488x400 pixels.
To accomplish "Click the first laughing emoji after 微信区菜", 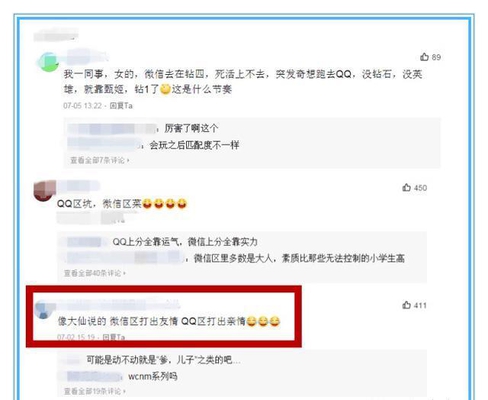I will click(147, 203).
